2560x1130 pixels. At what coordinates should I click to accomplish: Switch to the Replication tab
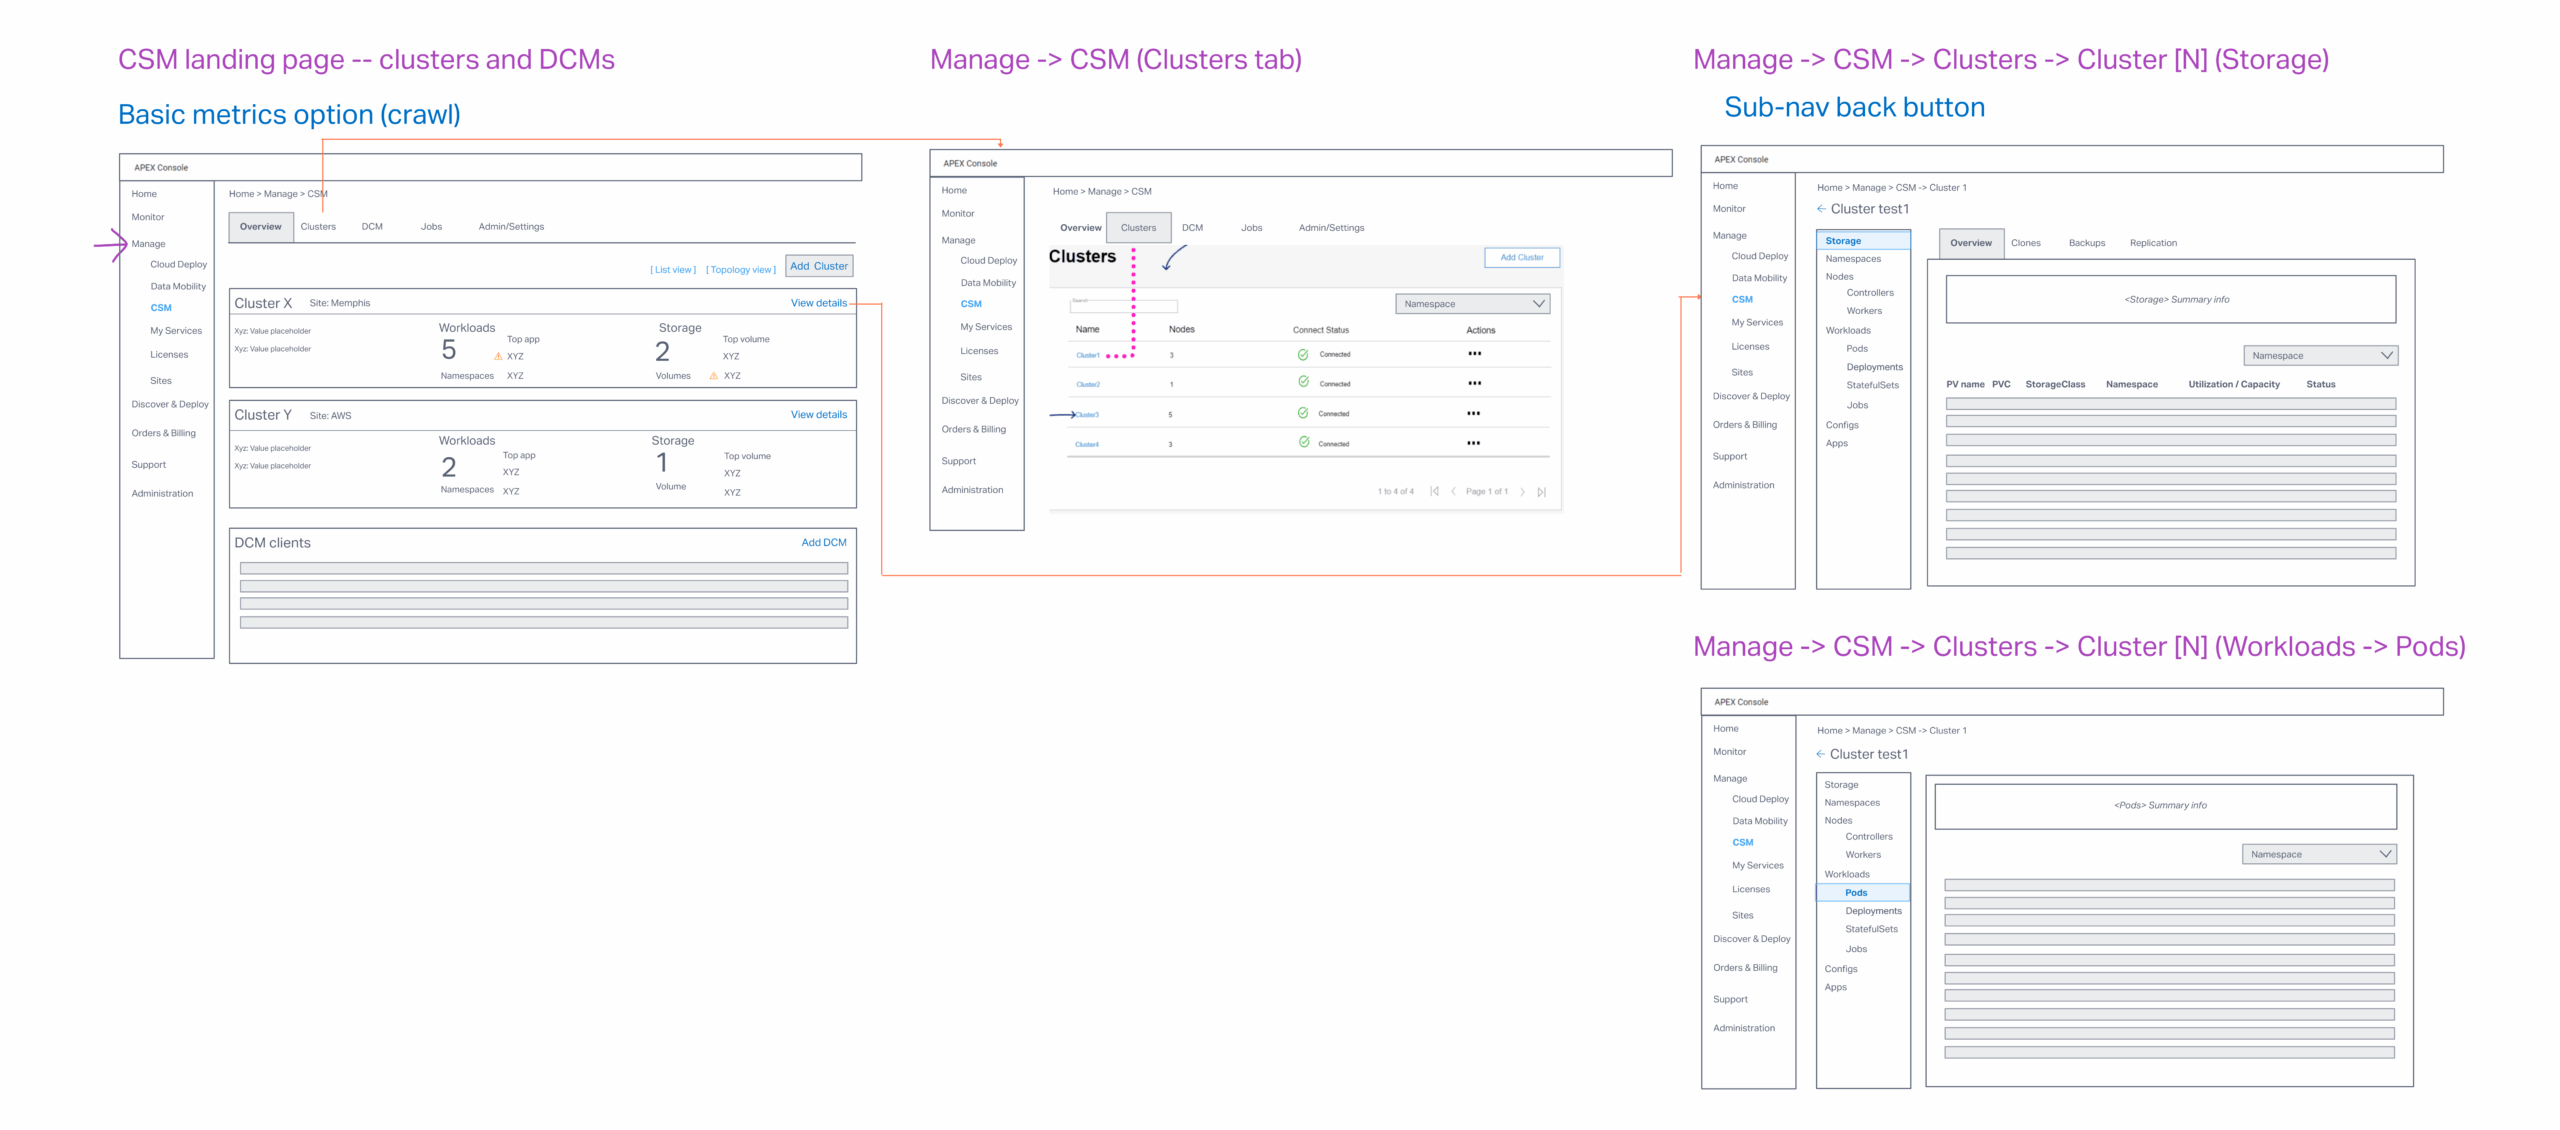(2152, 243)
